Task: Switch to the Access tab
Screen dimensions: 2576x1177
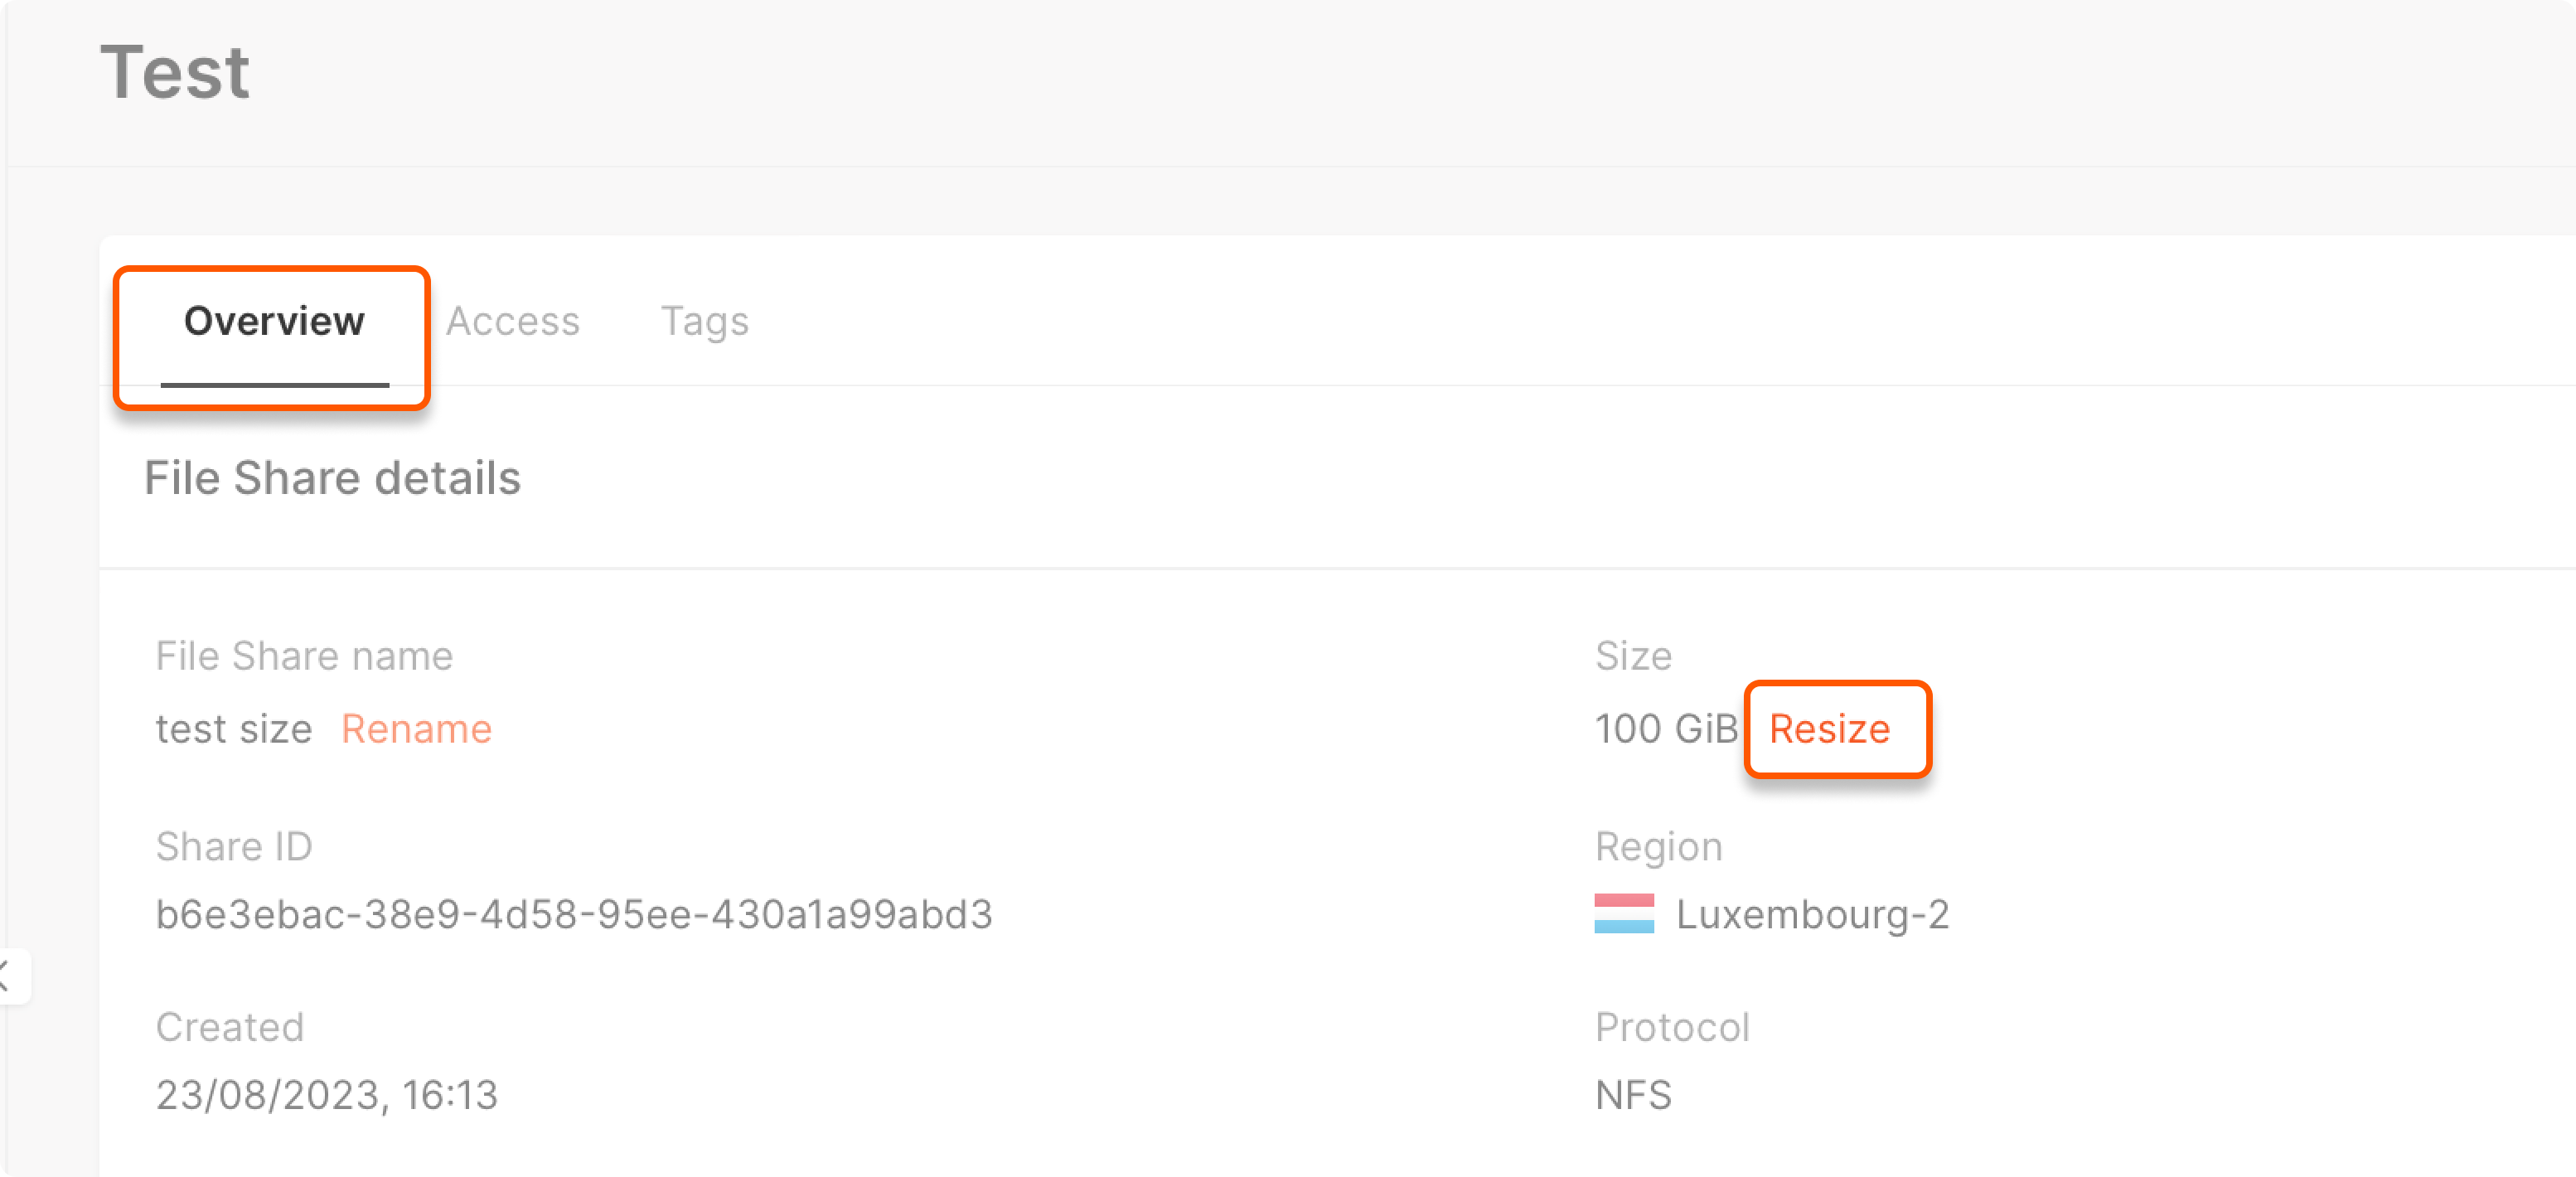Action: (x=513, y=321)
